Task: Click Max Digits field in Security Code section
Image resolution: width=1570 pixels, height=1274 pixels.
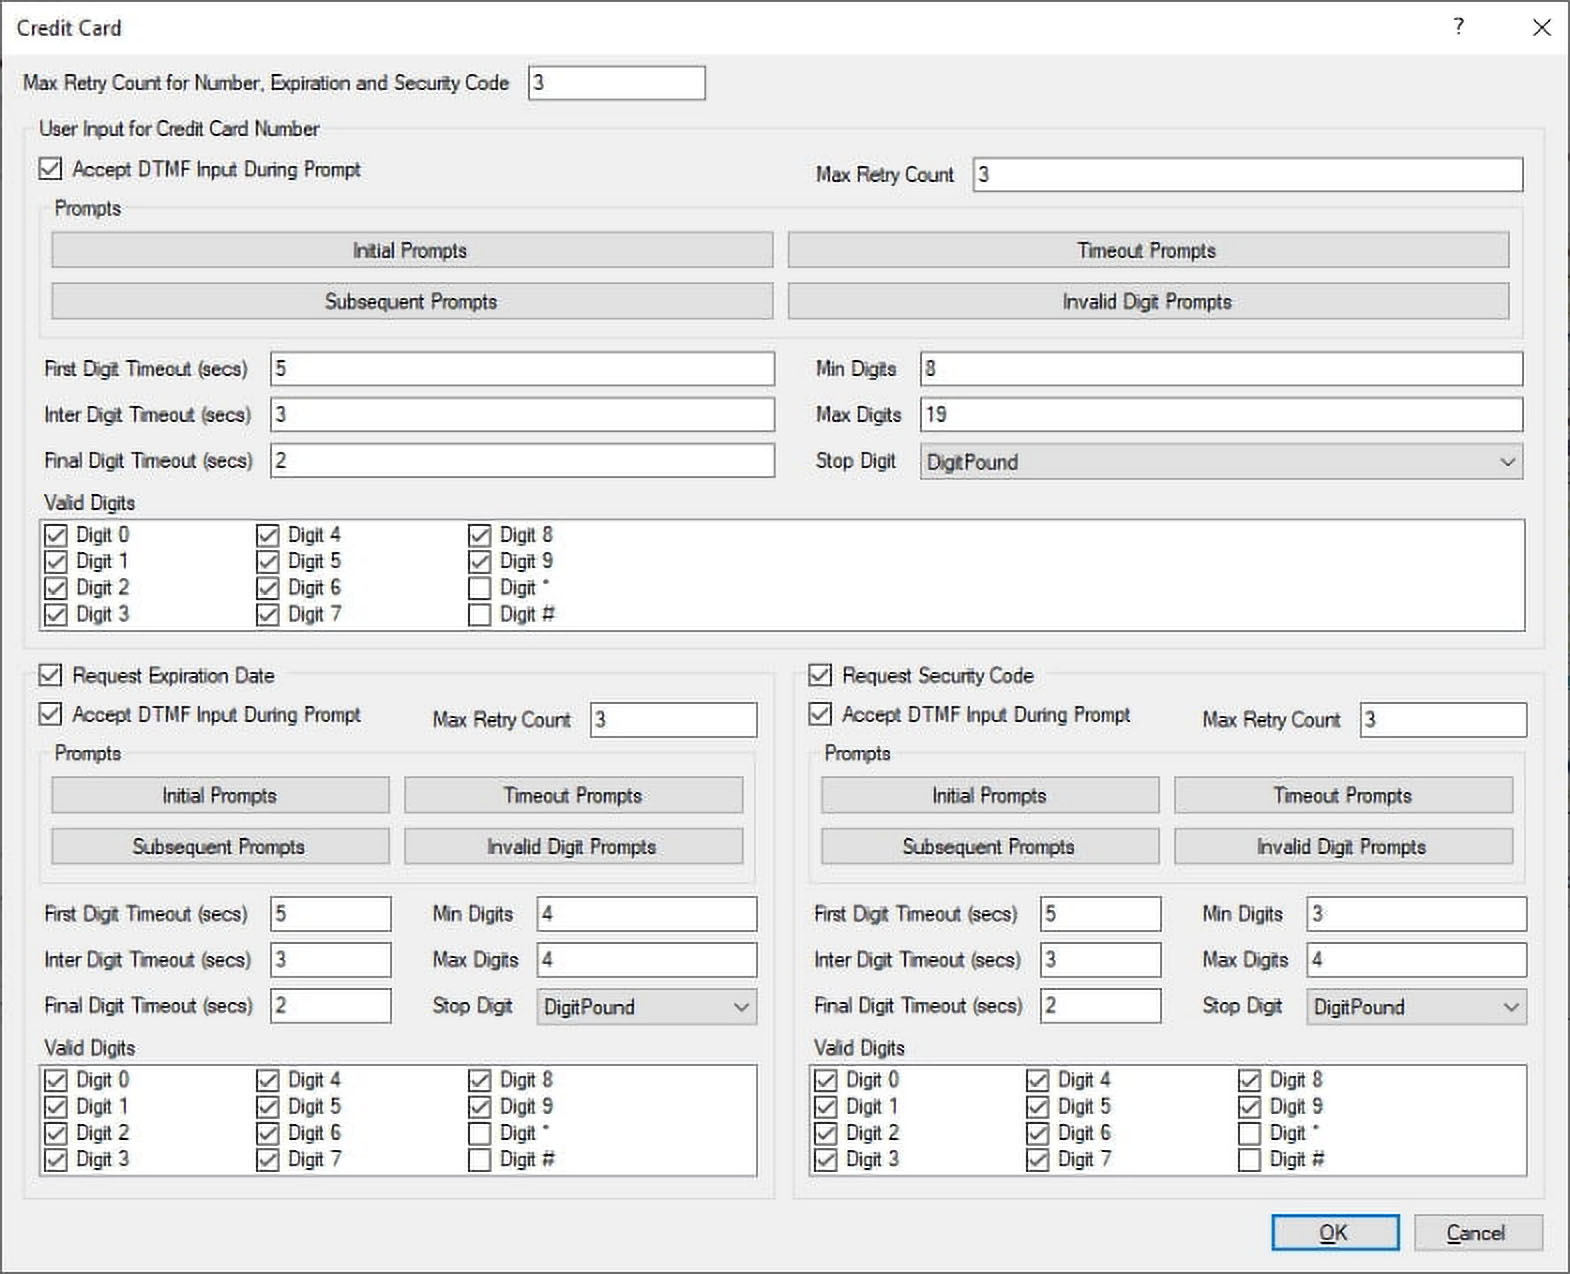Action: [1417, 959]
